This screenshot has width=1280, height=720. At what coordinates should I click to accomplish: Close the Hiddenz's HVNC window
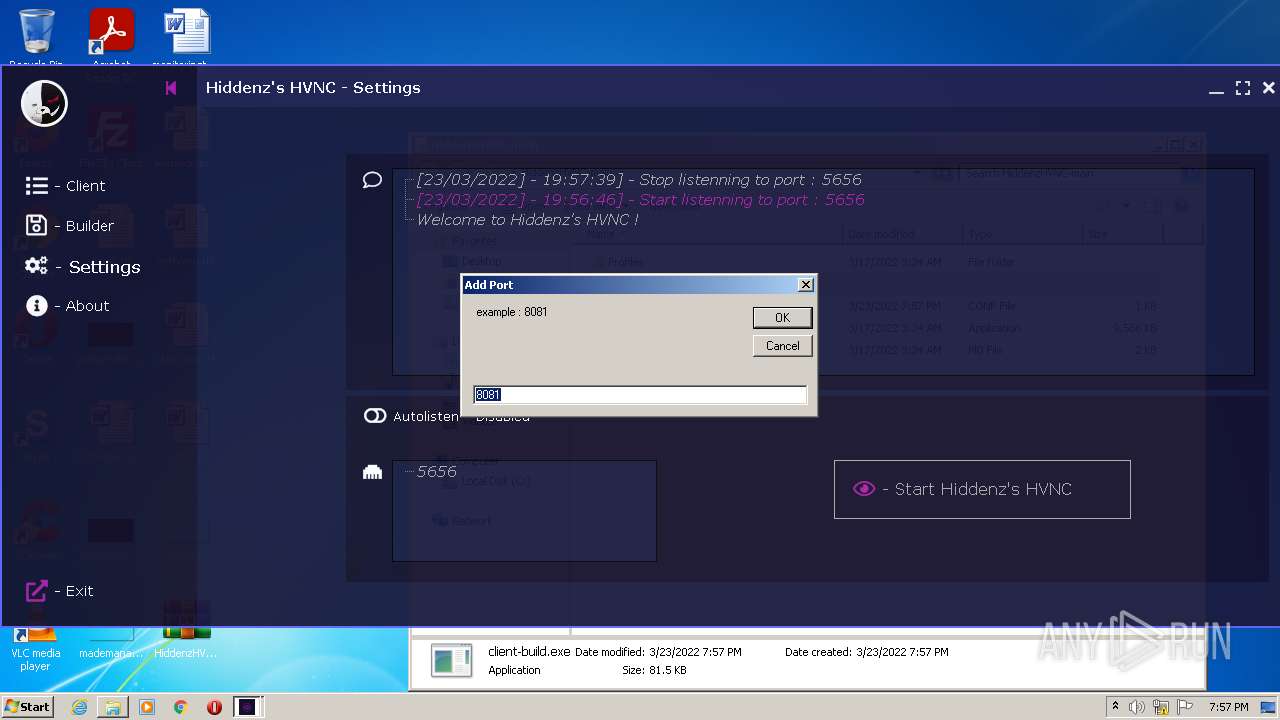(x=1268, y=88)
